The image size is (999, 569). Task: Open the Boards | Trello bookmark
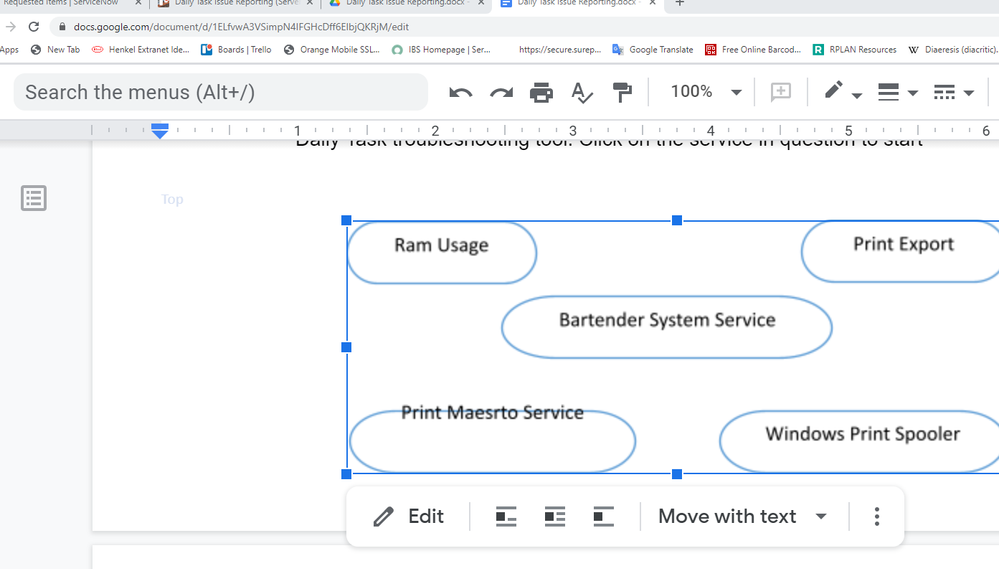236,50
